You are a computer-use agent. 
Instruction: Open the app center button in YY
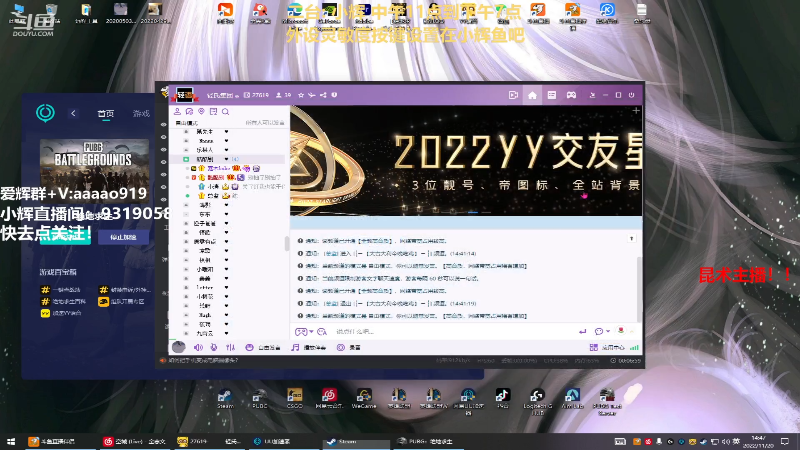tap(607, 347)
